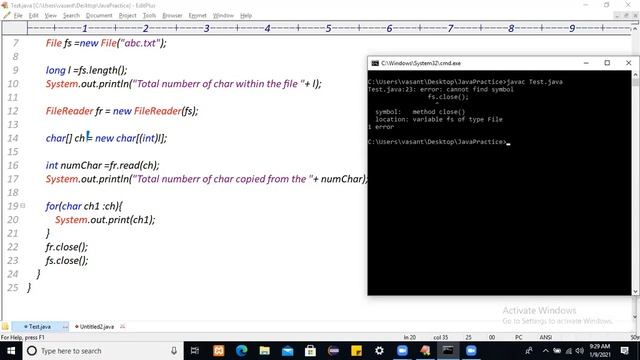Image resolution: width=640 pixels, height=360 pixels.
Task: Click the cmd.exe window title bar icon
Action: pos(375,63)
